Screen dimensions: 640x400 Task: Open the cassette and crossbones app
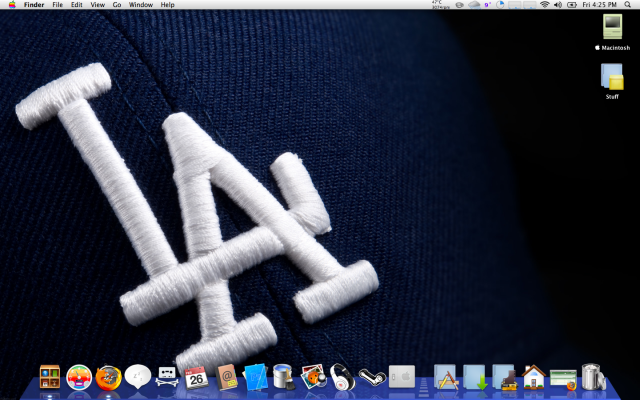167,377
